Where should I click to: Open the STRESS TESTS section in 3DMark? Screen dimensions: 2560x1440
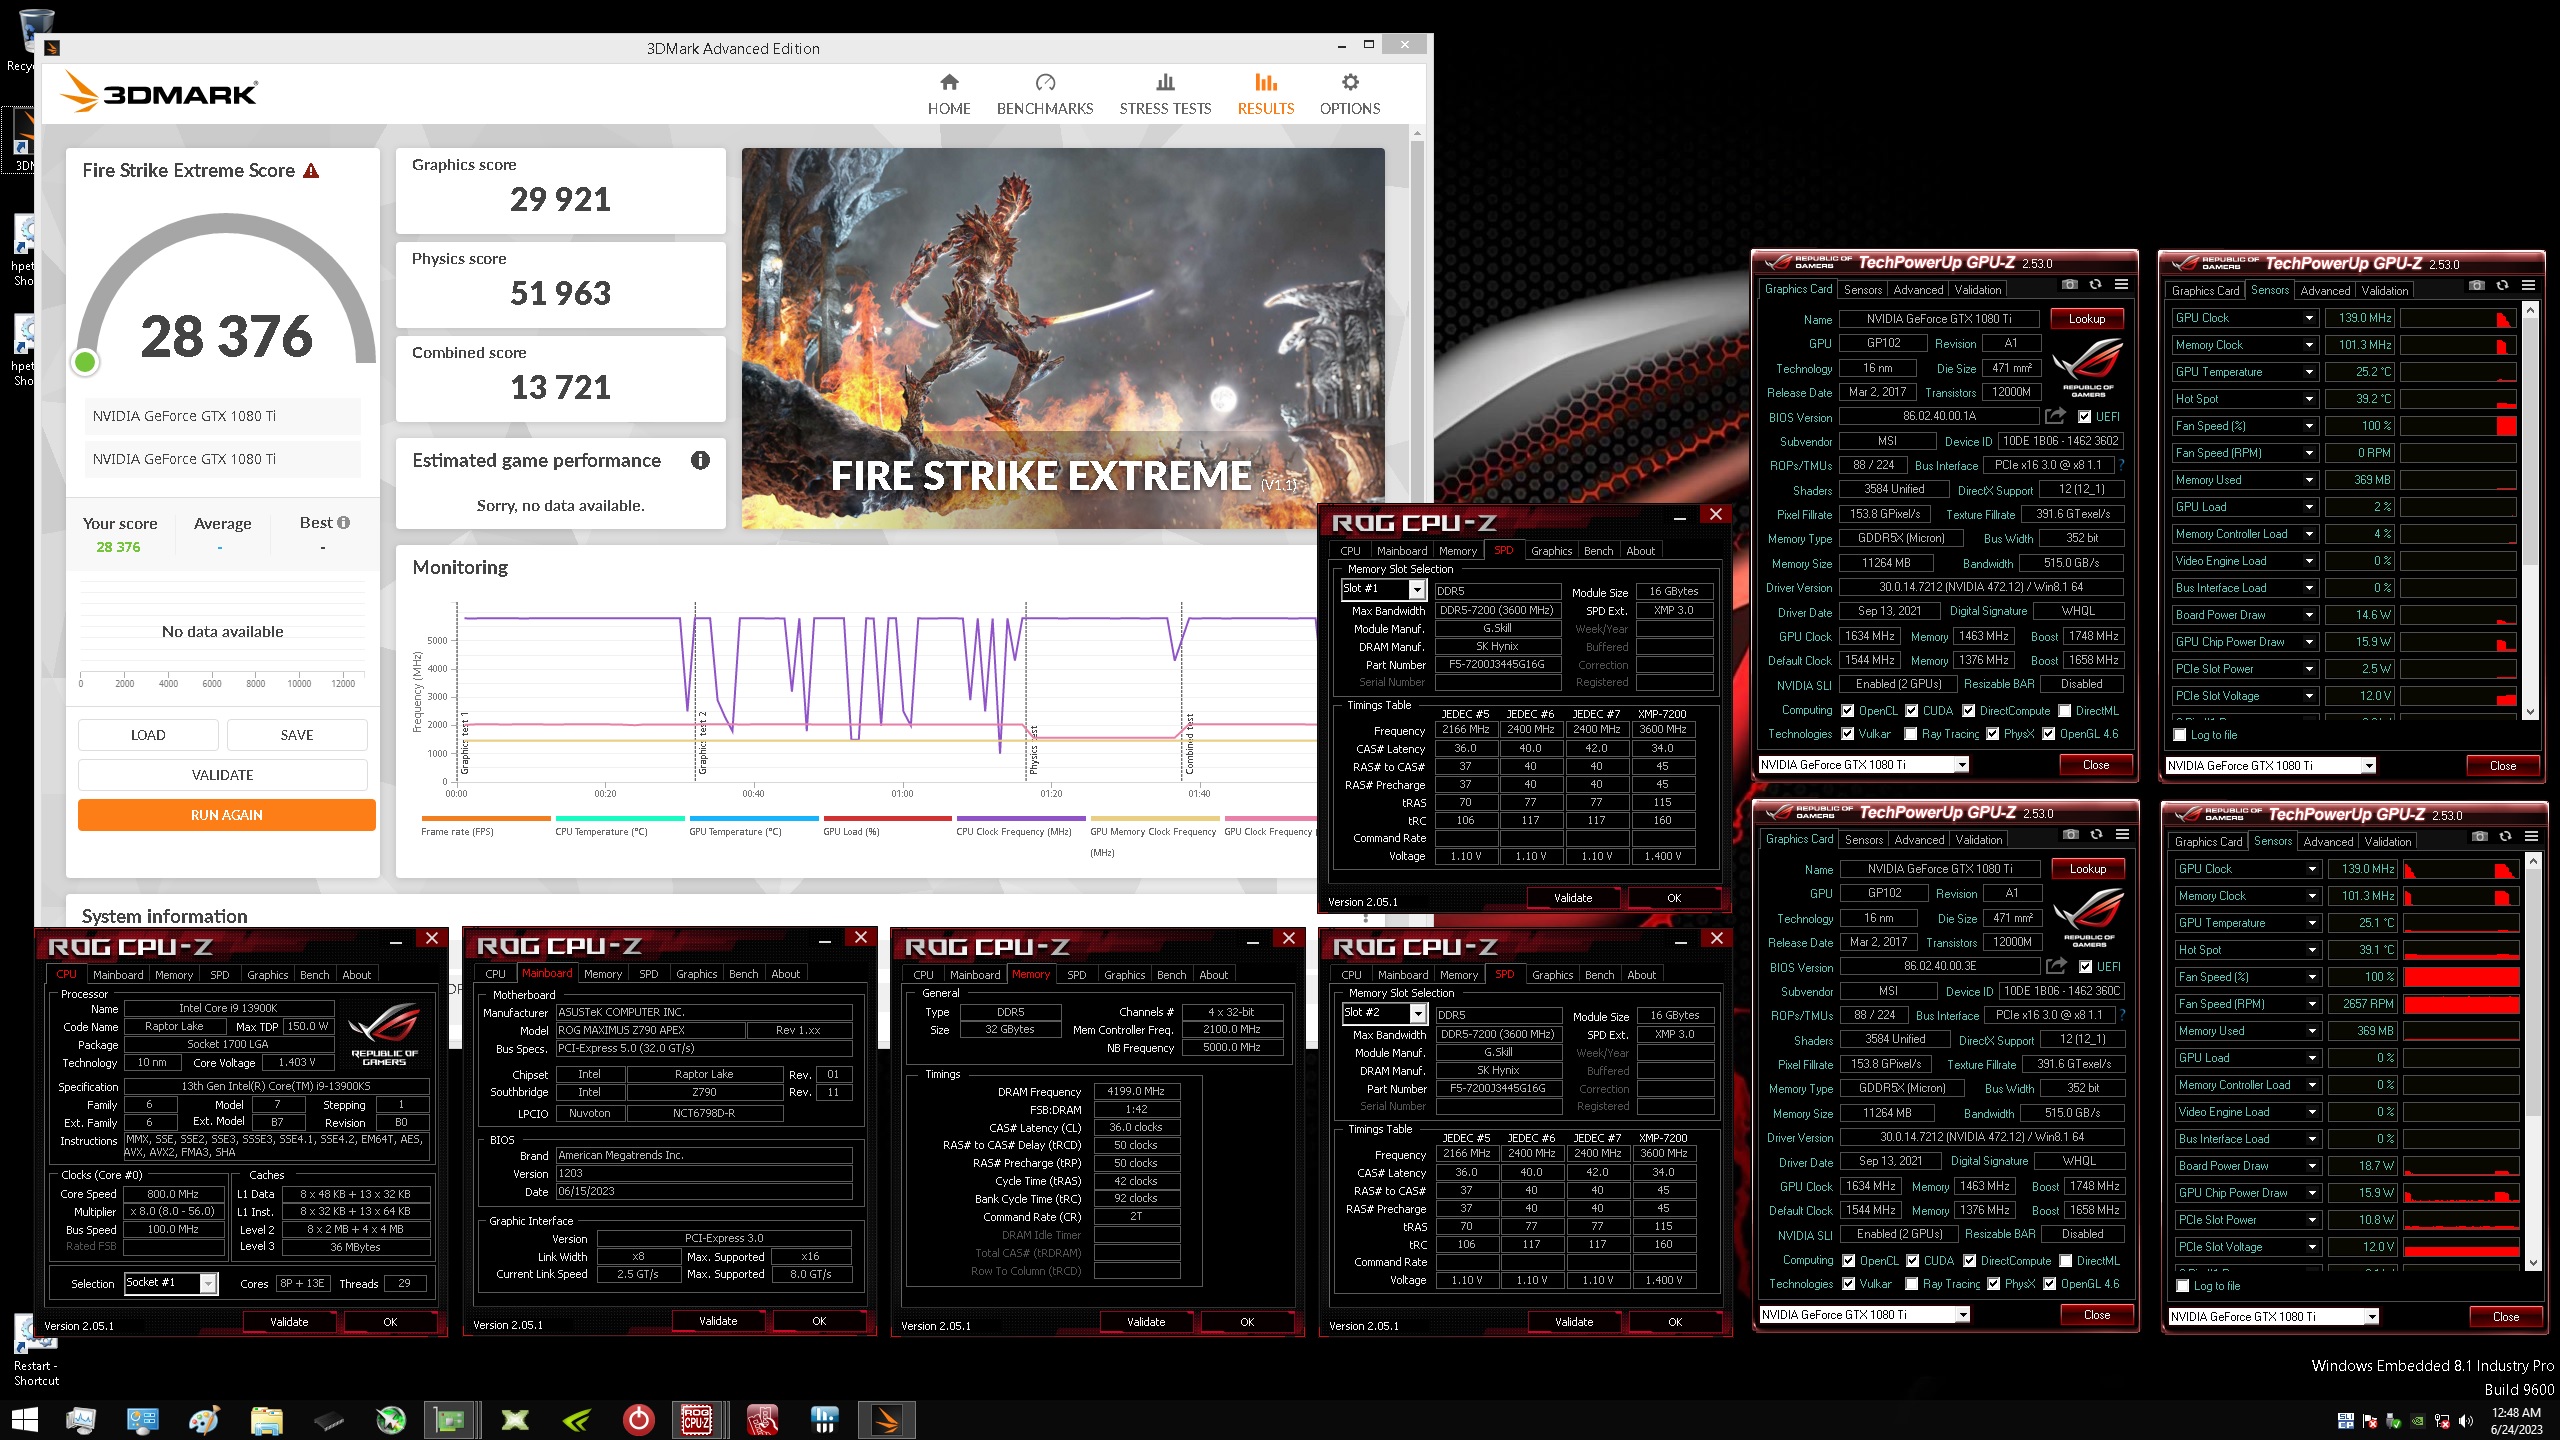[x=1165, y=94]
